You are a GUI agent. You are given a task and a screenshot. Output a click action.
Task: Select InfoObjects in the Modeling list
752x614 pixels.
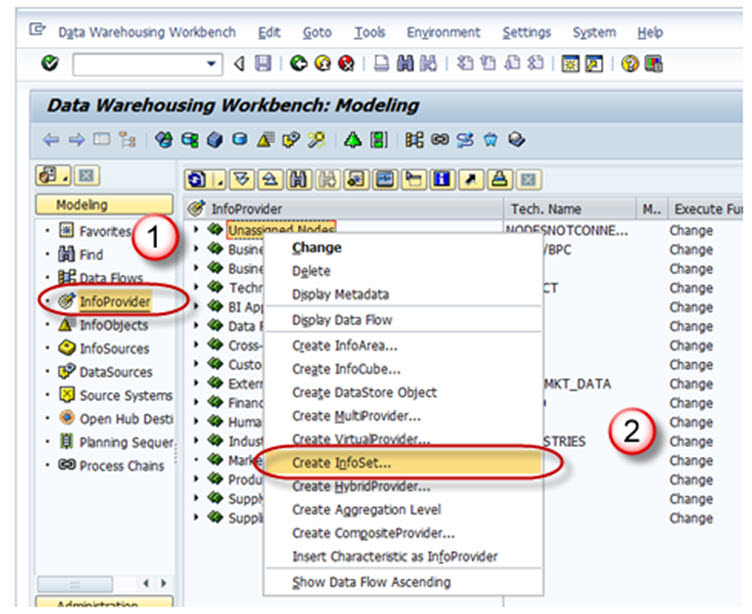[x=113, y=325]
